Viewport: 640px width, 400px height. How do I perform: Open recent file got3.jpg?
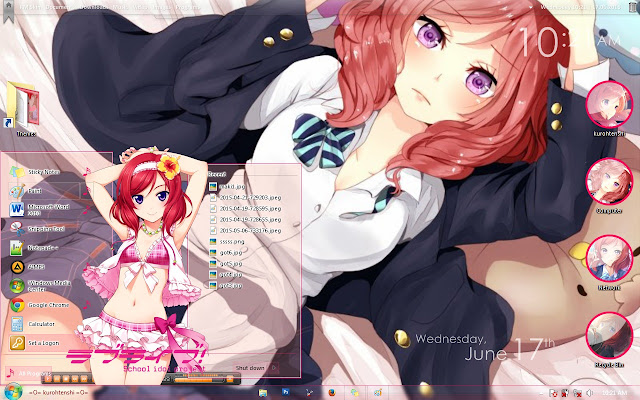226,286
